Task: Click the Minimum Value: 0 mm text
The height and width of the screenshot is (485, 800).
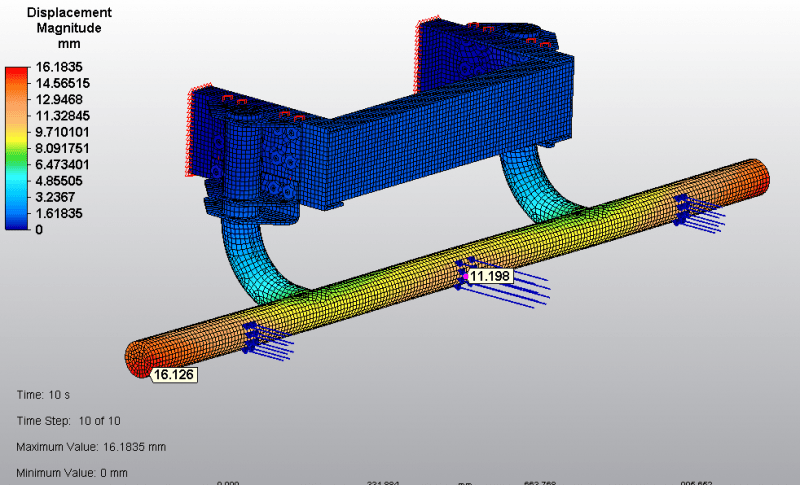Action: tap(72, 473)
